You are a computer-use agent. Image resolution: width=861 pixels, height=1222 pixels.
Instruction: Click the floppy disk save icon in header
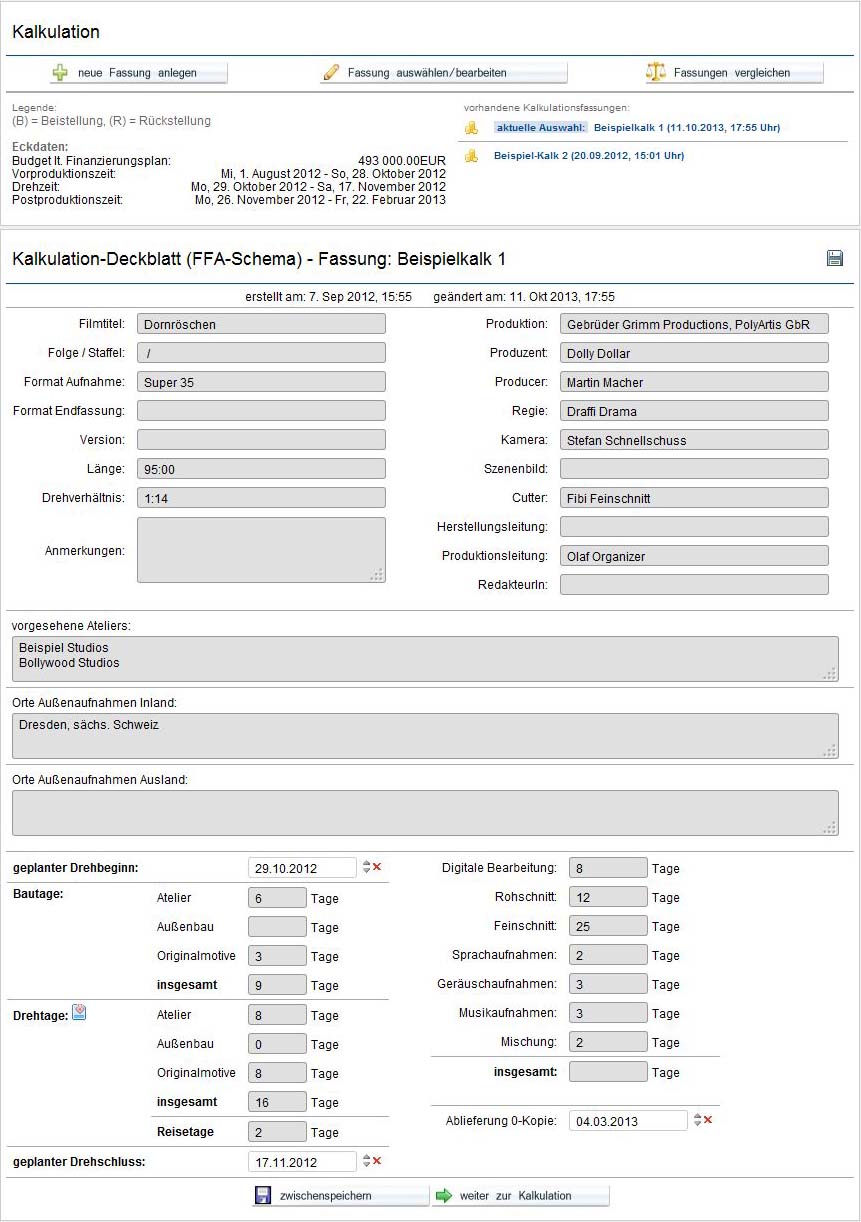[835, 258]
